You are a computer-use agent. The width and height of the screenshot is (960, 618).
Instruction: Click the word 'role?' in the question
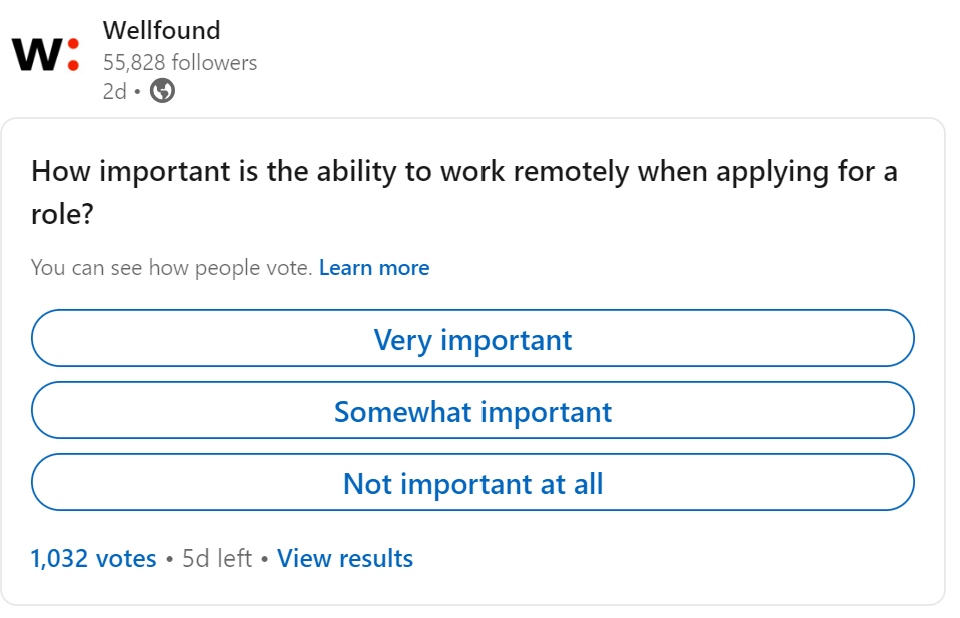(x=62, y=214)
